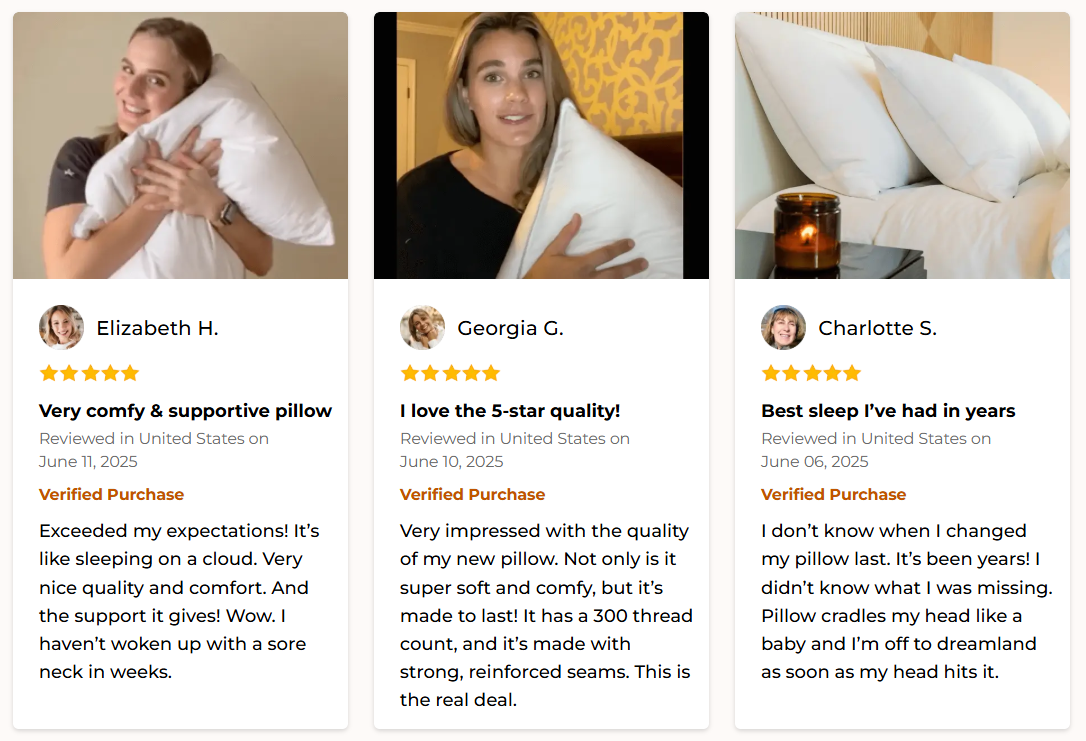Open review titled "I love the 5-star quality!"

pos(510,411)
